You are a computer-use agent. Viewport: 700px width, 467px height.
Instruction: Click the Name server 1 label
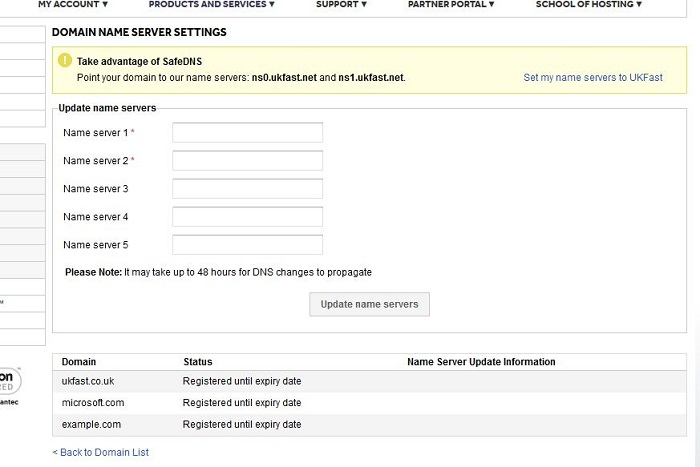click(x=96, y=133)
